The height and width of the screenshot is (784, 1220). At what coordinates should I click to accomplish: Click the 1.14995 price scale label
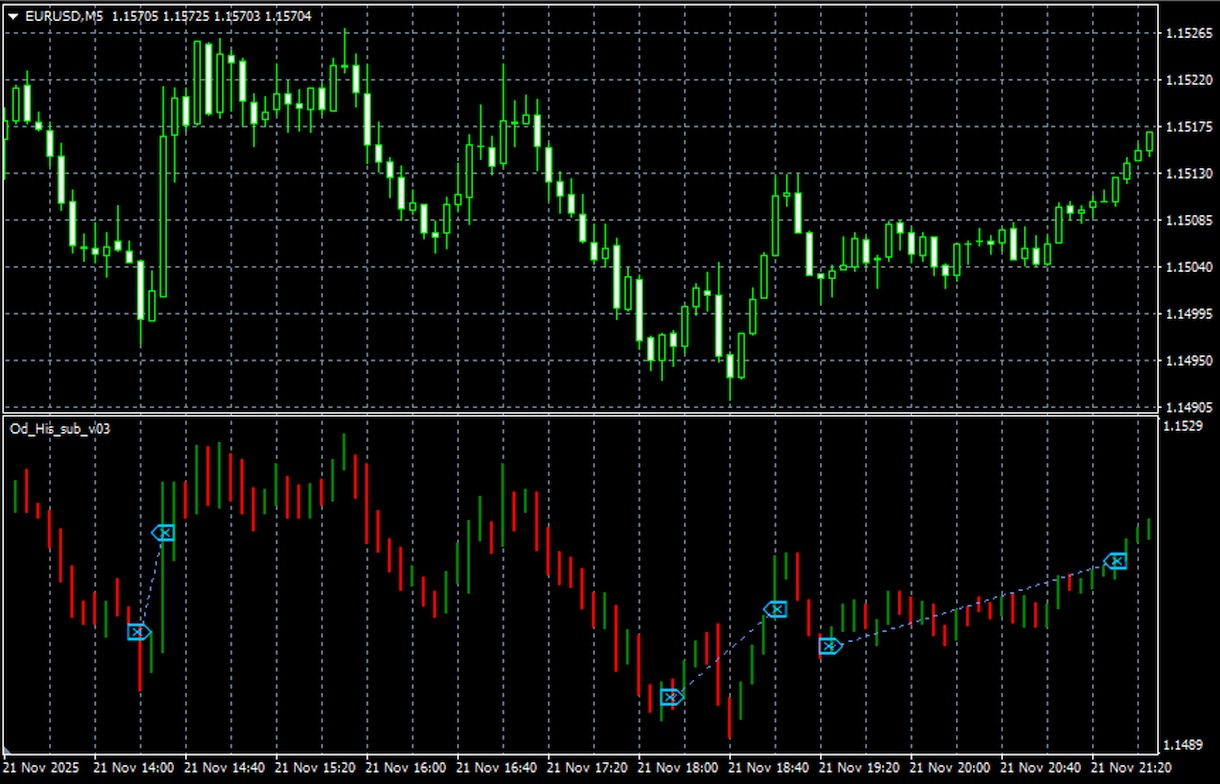[1187, 314]
